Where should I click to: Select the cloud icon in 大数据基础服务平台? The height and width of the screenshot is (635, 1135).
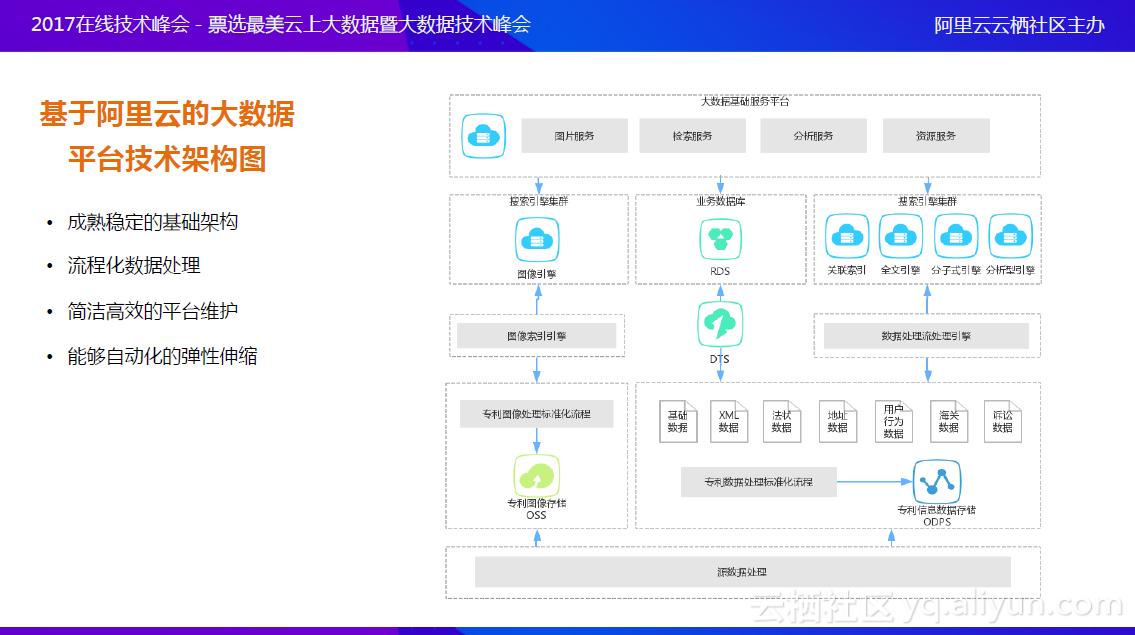click(482, 135)
